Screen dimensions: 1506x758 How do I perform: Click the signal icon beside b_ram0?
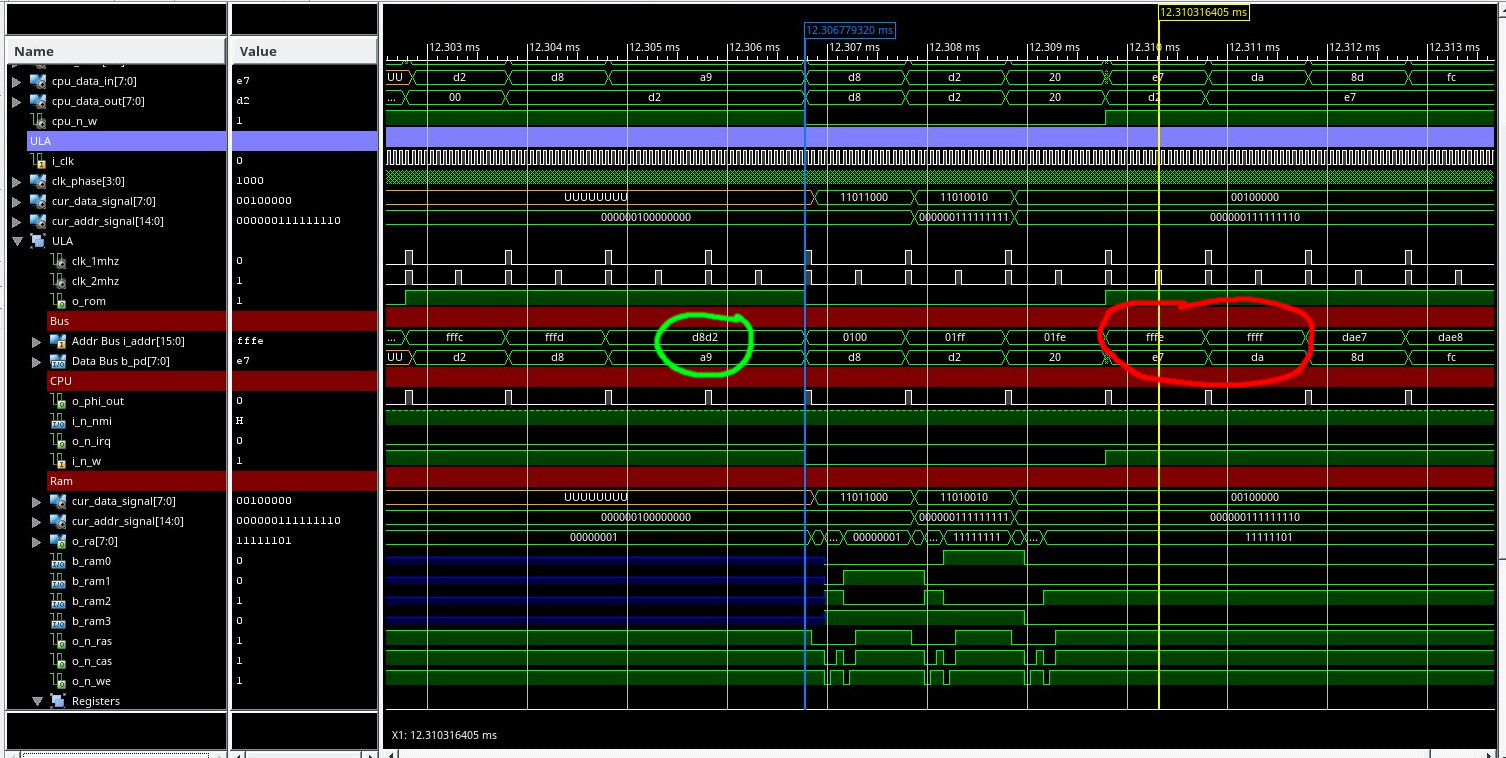tap(58, 561)
